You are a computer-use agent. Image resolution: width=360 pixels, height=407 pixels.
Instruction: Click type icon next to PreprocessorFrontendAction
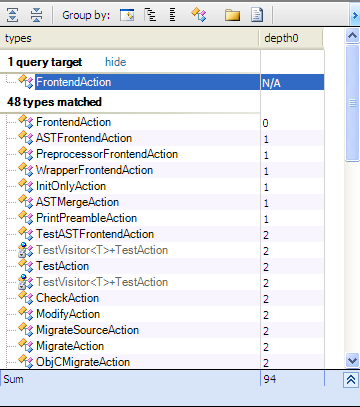click(26, 154)
